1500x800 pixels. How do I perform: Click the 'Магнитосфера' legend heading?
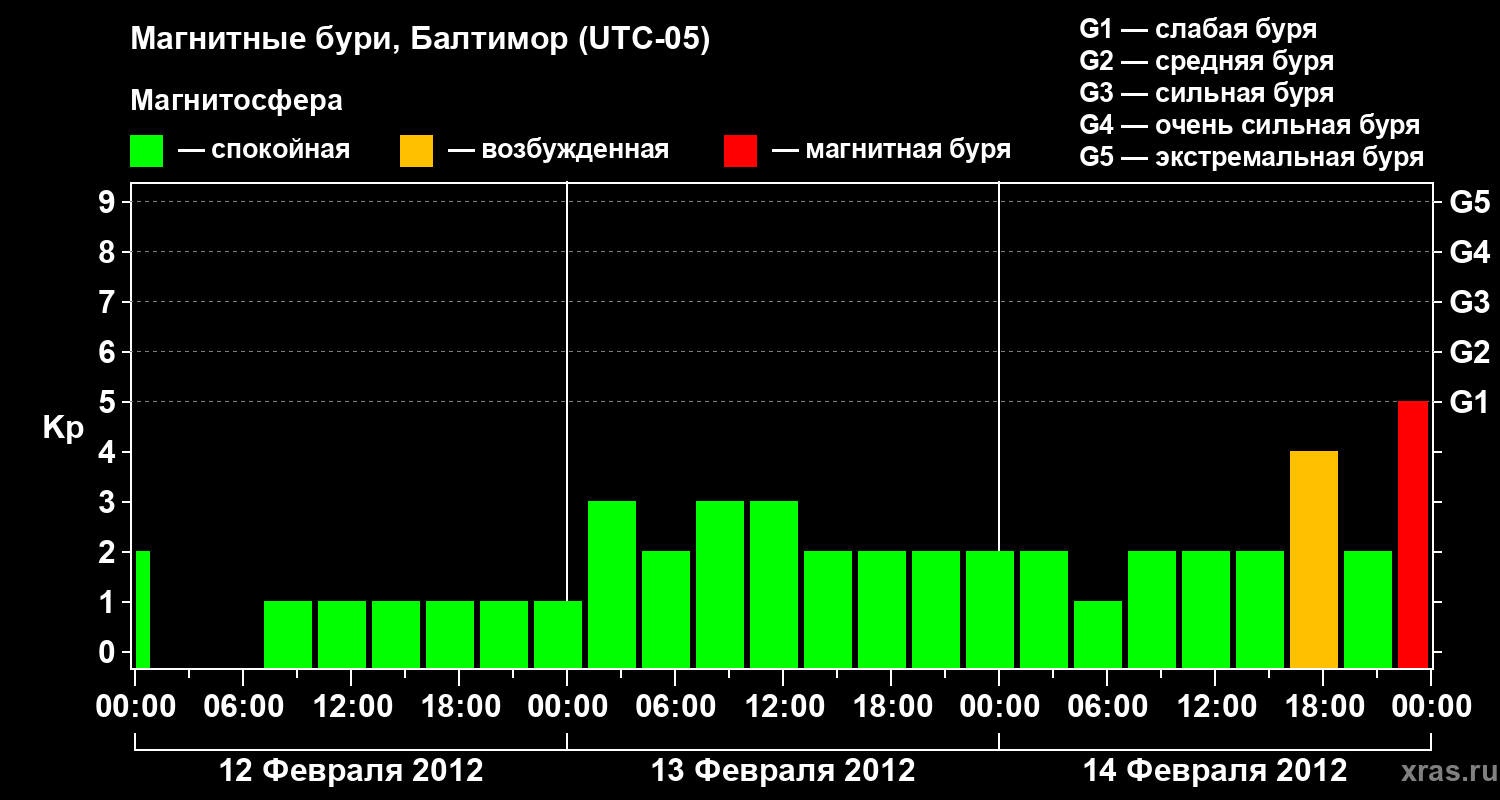point(237,101)
